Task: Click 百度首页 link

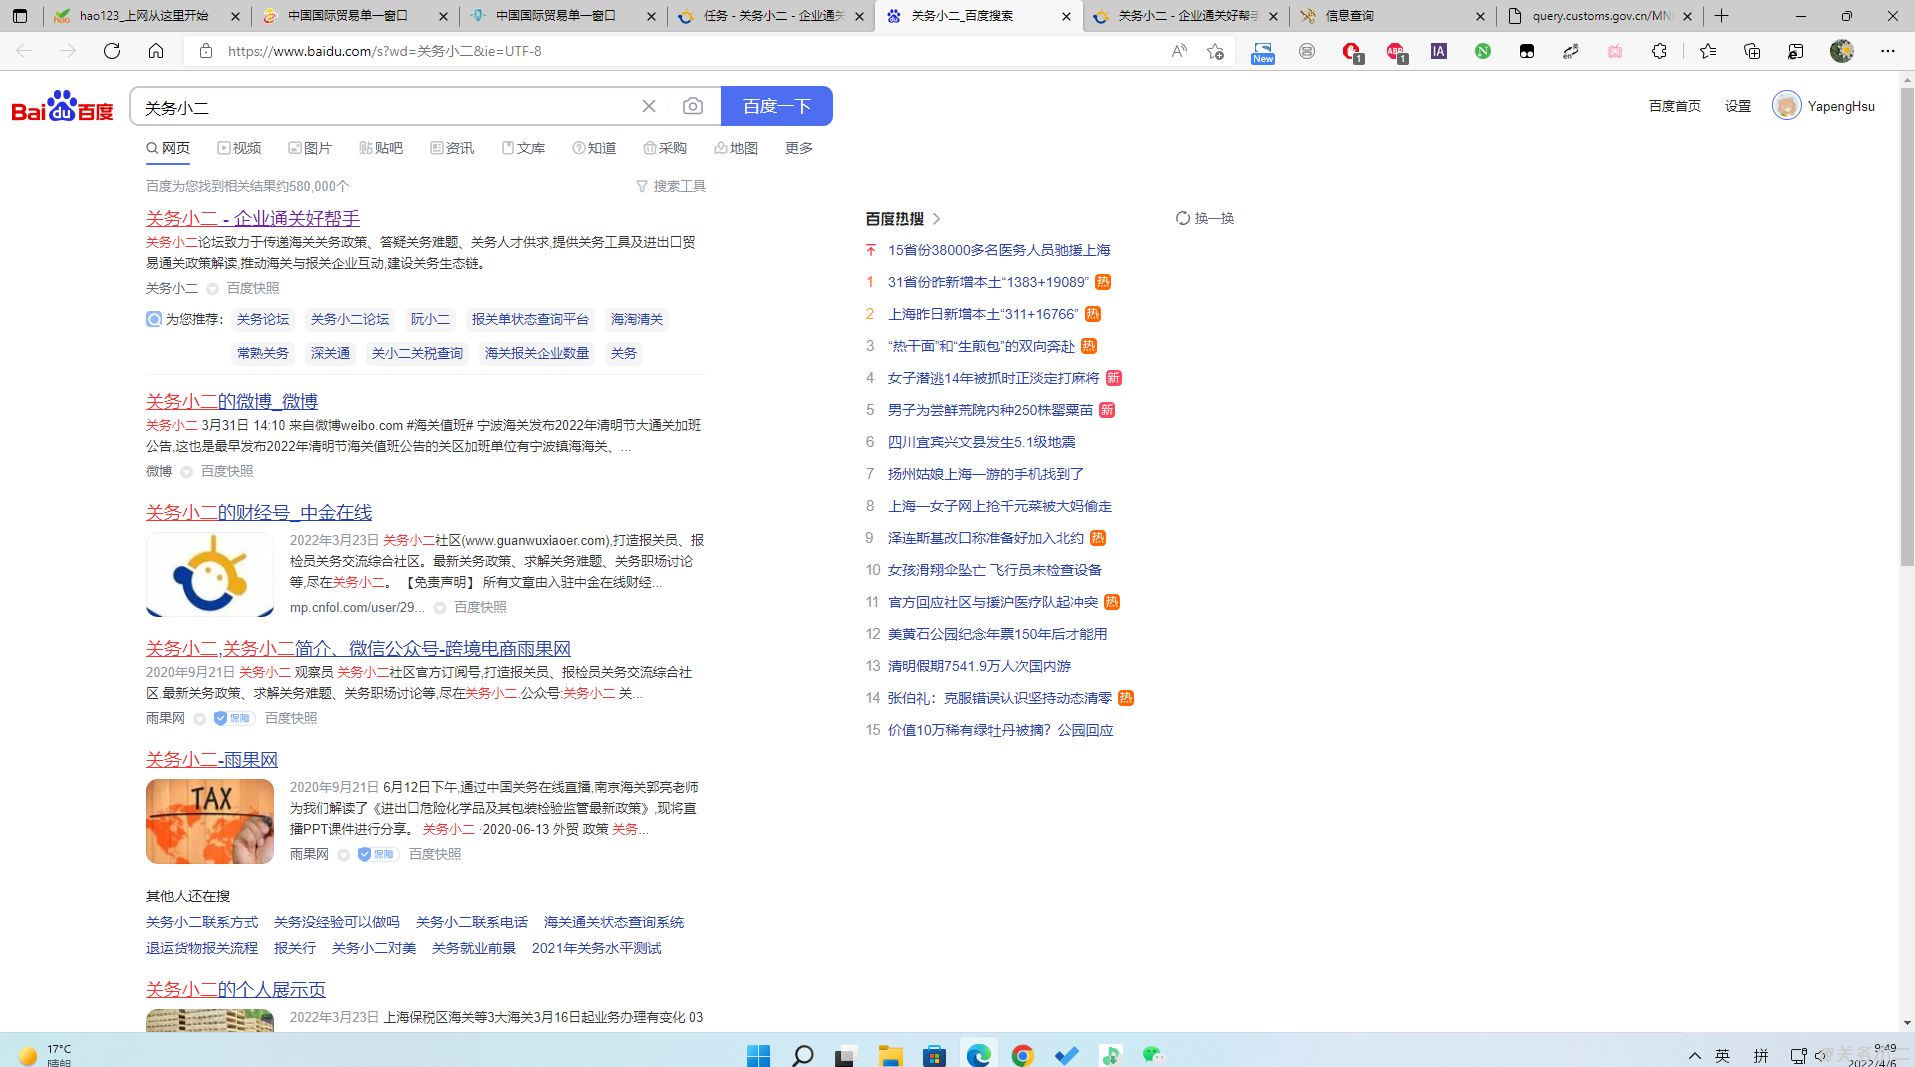Action: pos(1675,106)
